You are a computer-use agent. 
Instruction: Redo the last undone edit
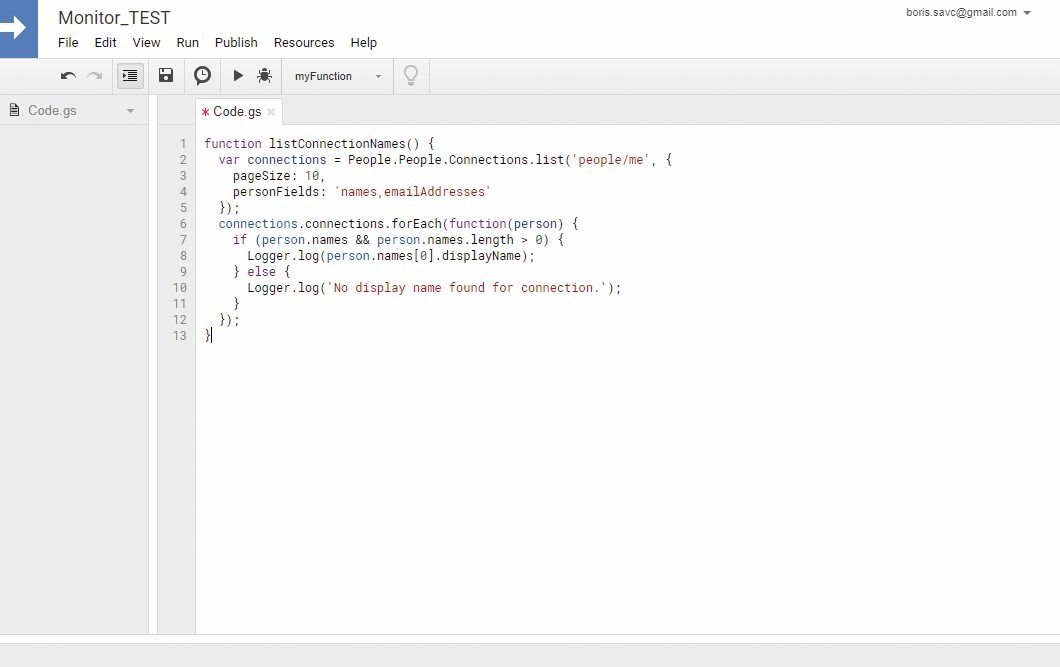tap(95, 76)
